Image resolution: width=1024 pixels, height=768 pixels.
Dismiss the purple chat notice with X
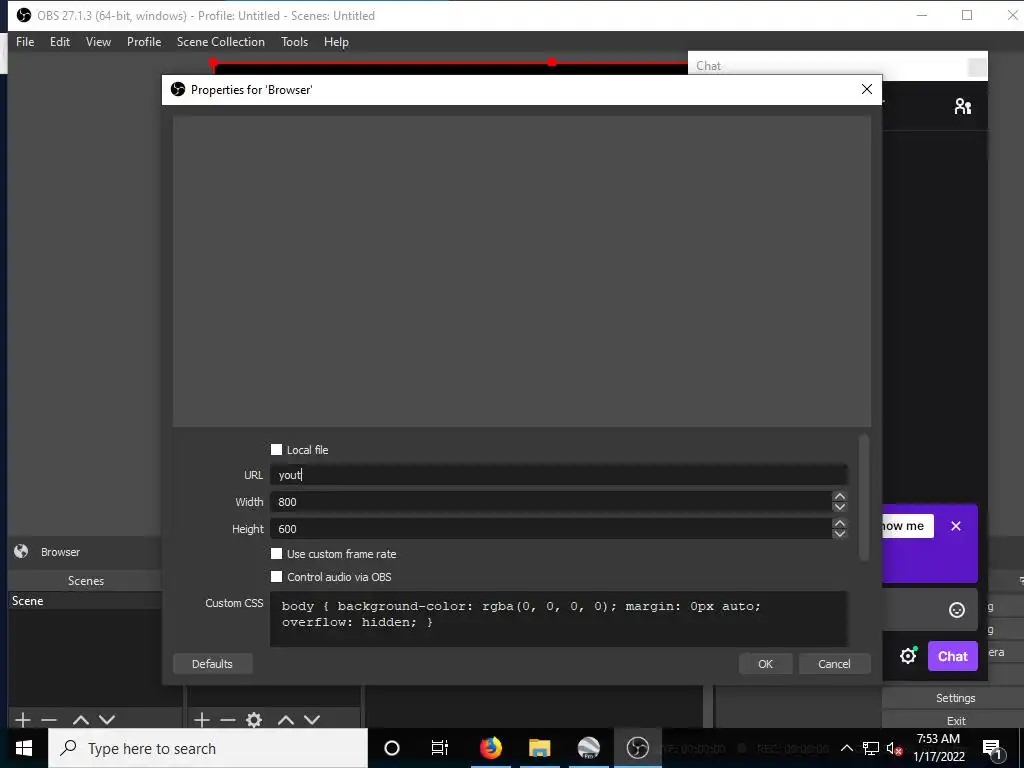coord(956,526)
